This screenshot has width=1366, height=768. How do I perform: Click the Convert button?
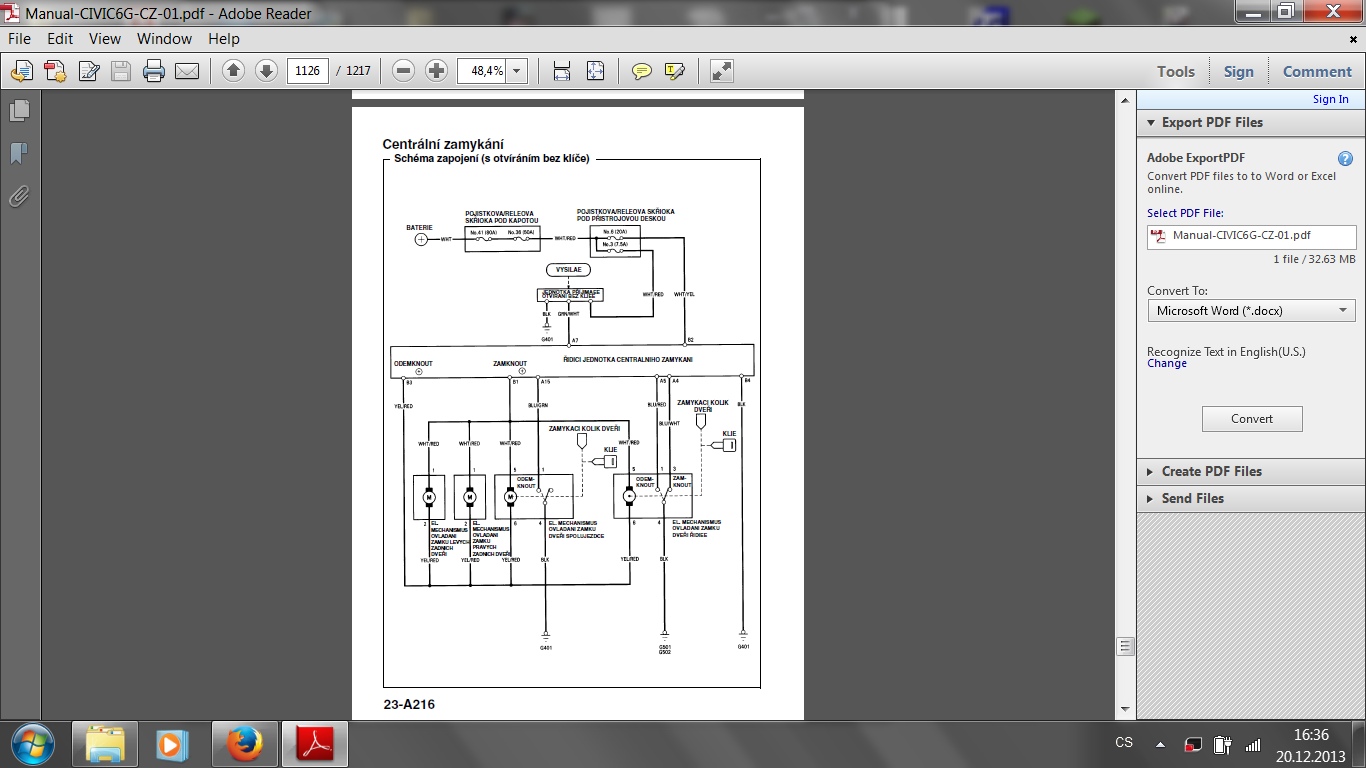(1252, 419)
